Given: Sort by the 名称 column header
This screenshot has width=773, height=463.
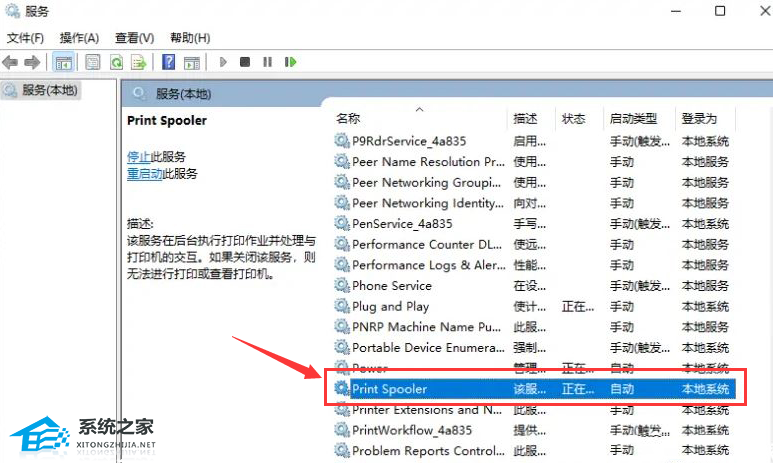Looking at the screenshot, I should pyautogui.click(x=348, y=118).
